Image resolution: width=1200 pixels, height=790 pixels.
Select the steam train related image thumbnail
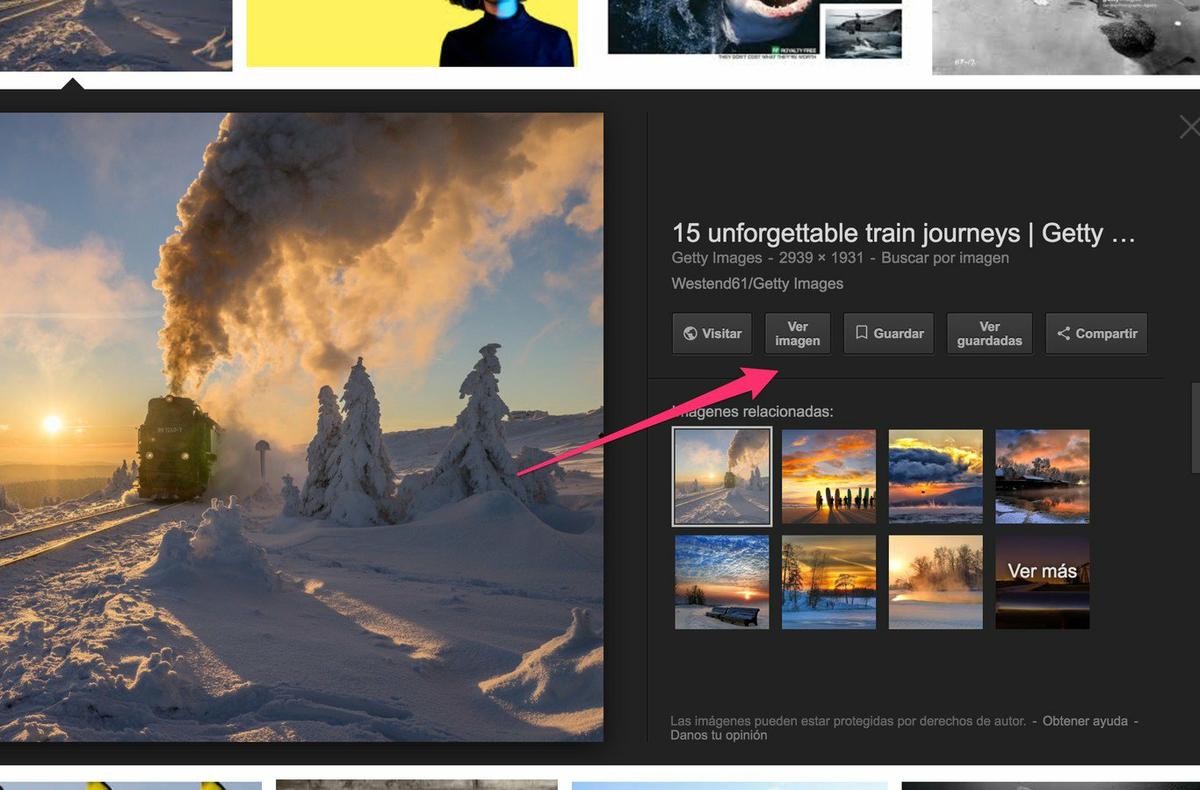coord(722,476)
